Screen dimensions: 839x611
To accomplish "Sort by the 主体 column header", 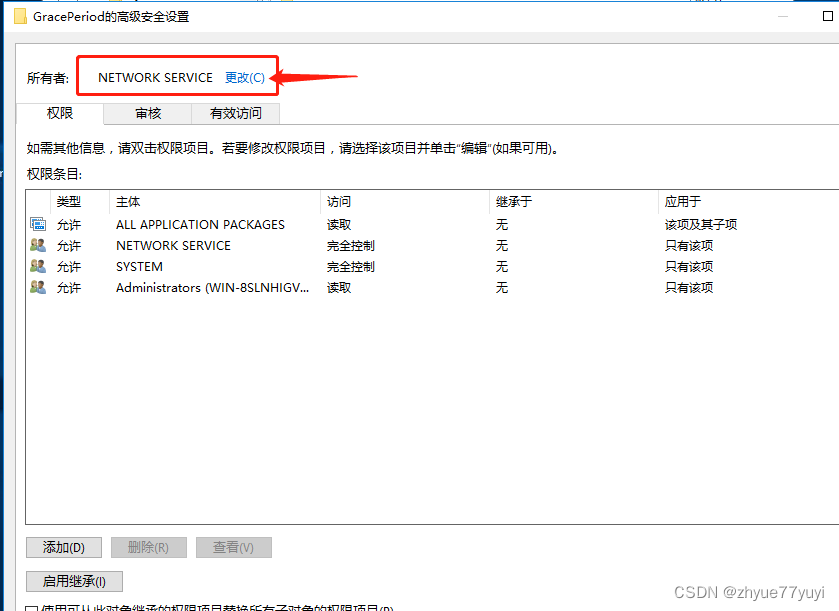I will point(215,202).
